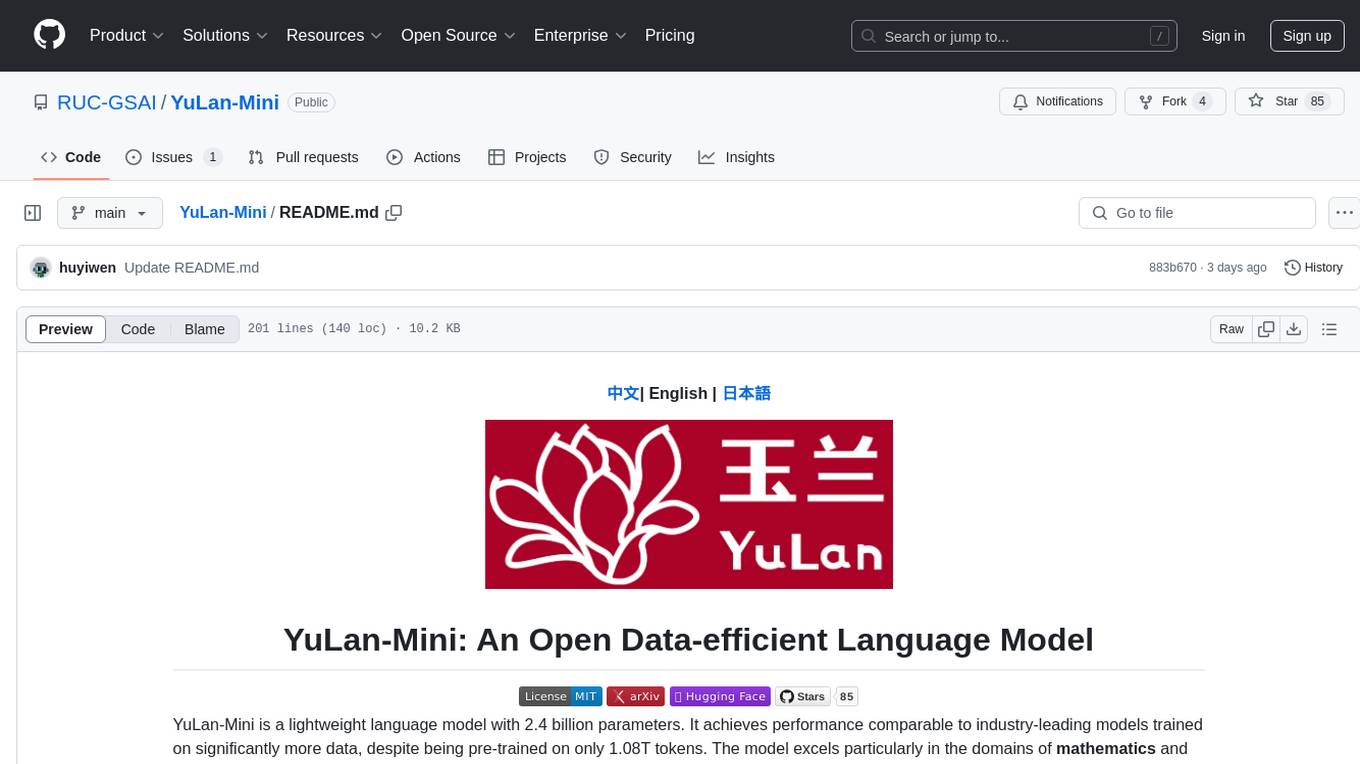Open huyiwen's avatar

[41, 268]
